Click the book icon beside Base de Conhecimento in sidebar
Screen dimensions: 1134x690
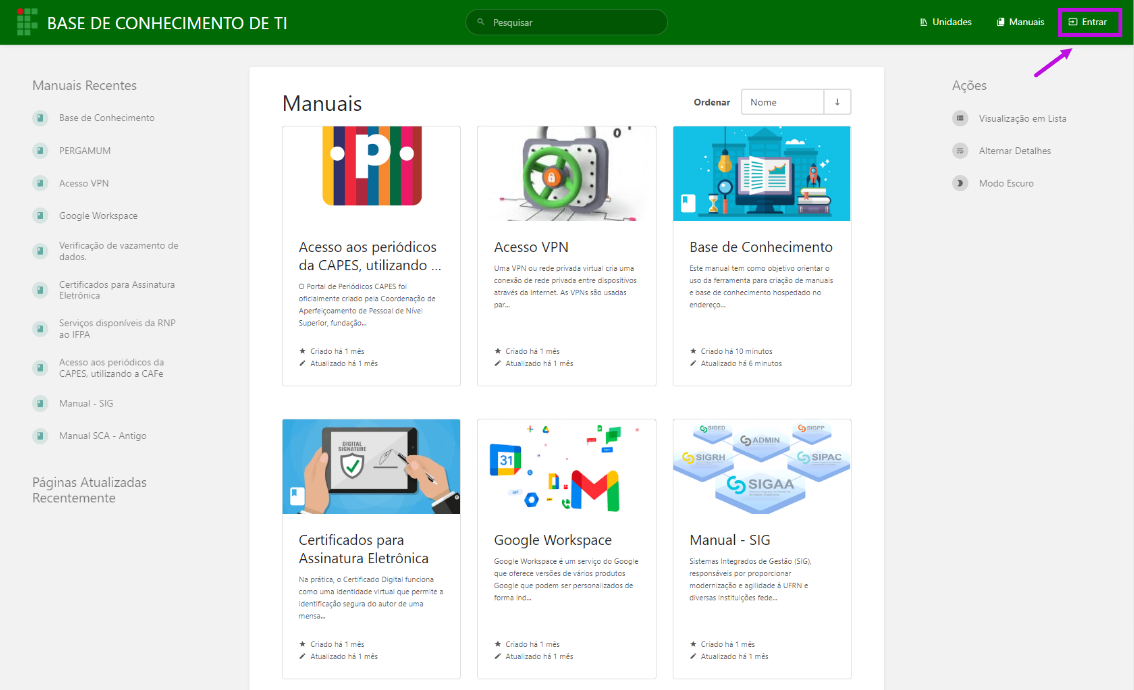(40, 118)
